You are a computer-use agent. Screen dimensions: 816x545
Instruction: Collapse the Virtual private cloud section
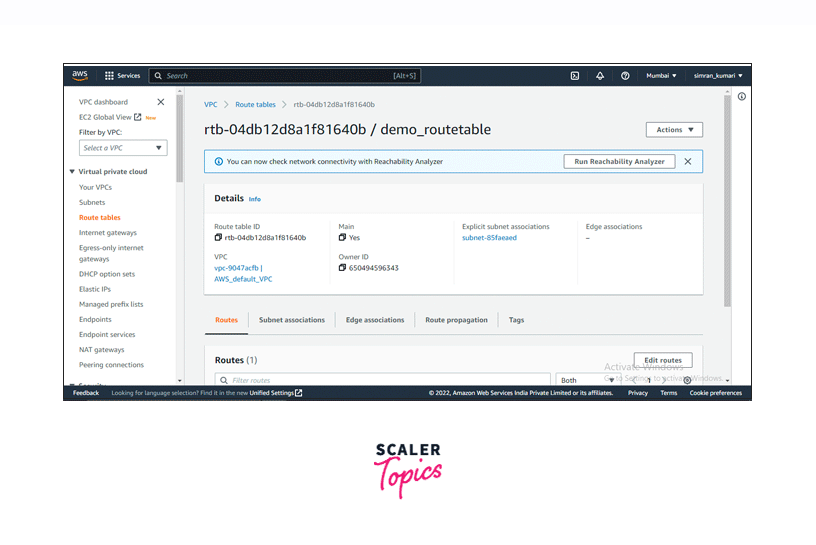coord(72,172)
